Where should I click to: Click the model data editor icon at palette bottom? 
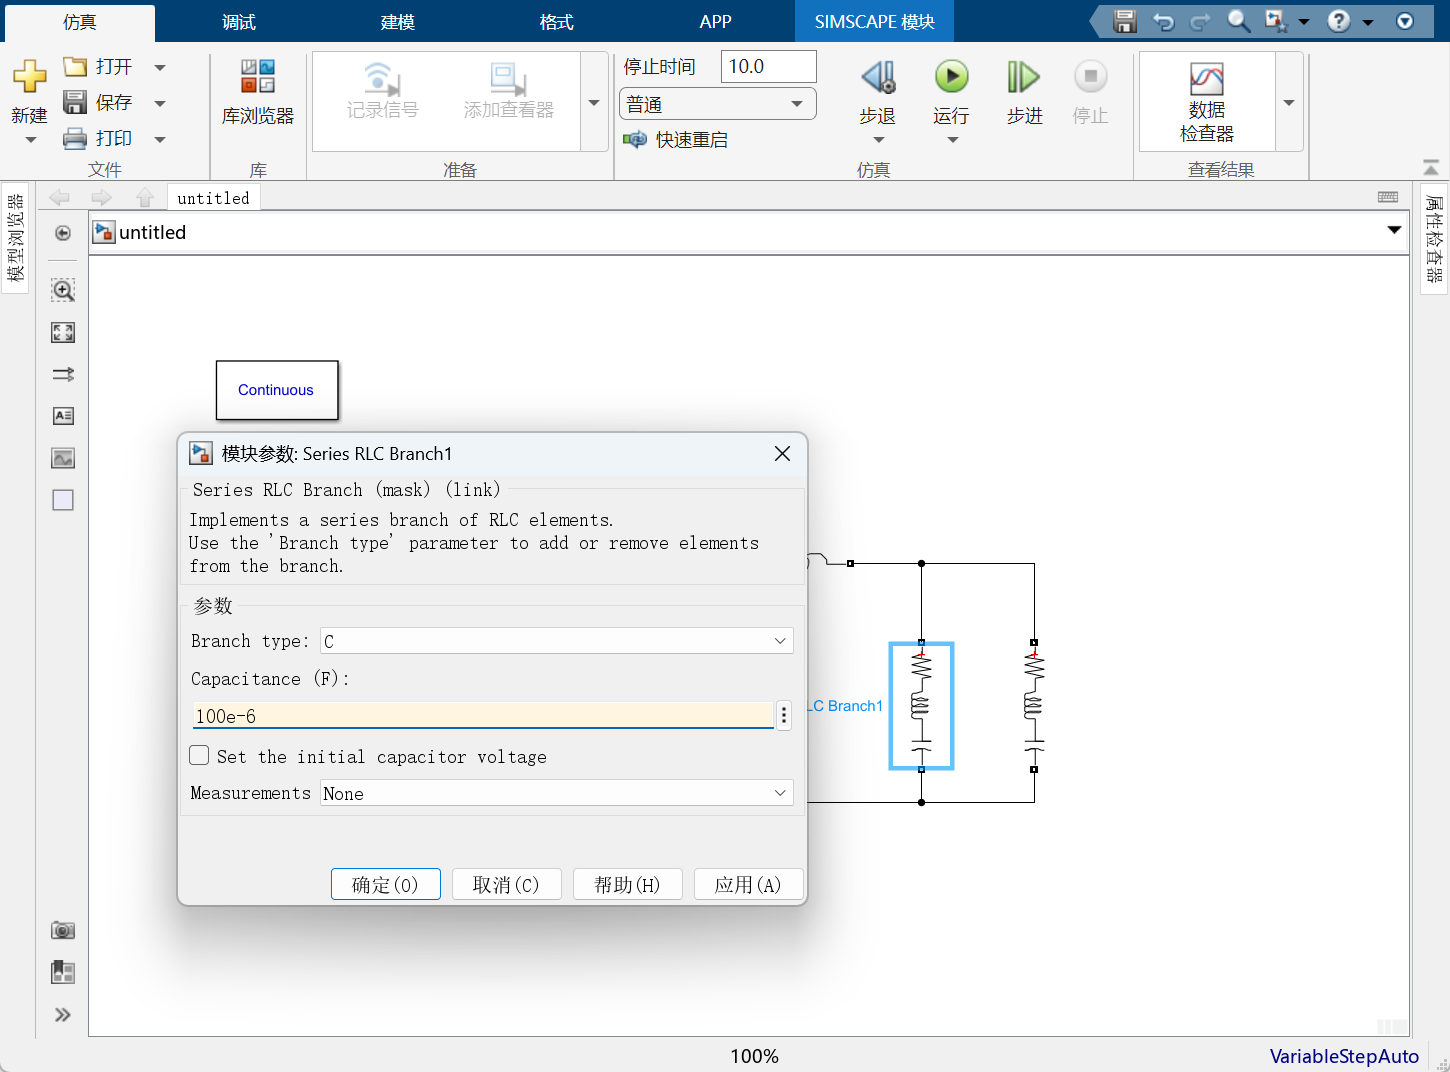pyautogui.click(x=63, y=972)
